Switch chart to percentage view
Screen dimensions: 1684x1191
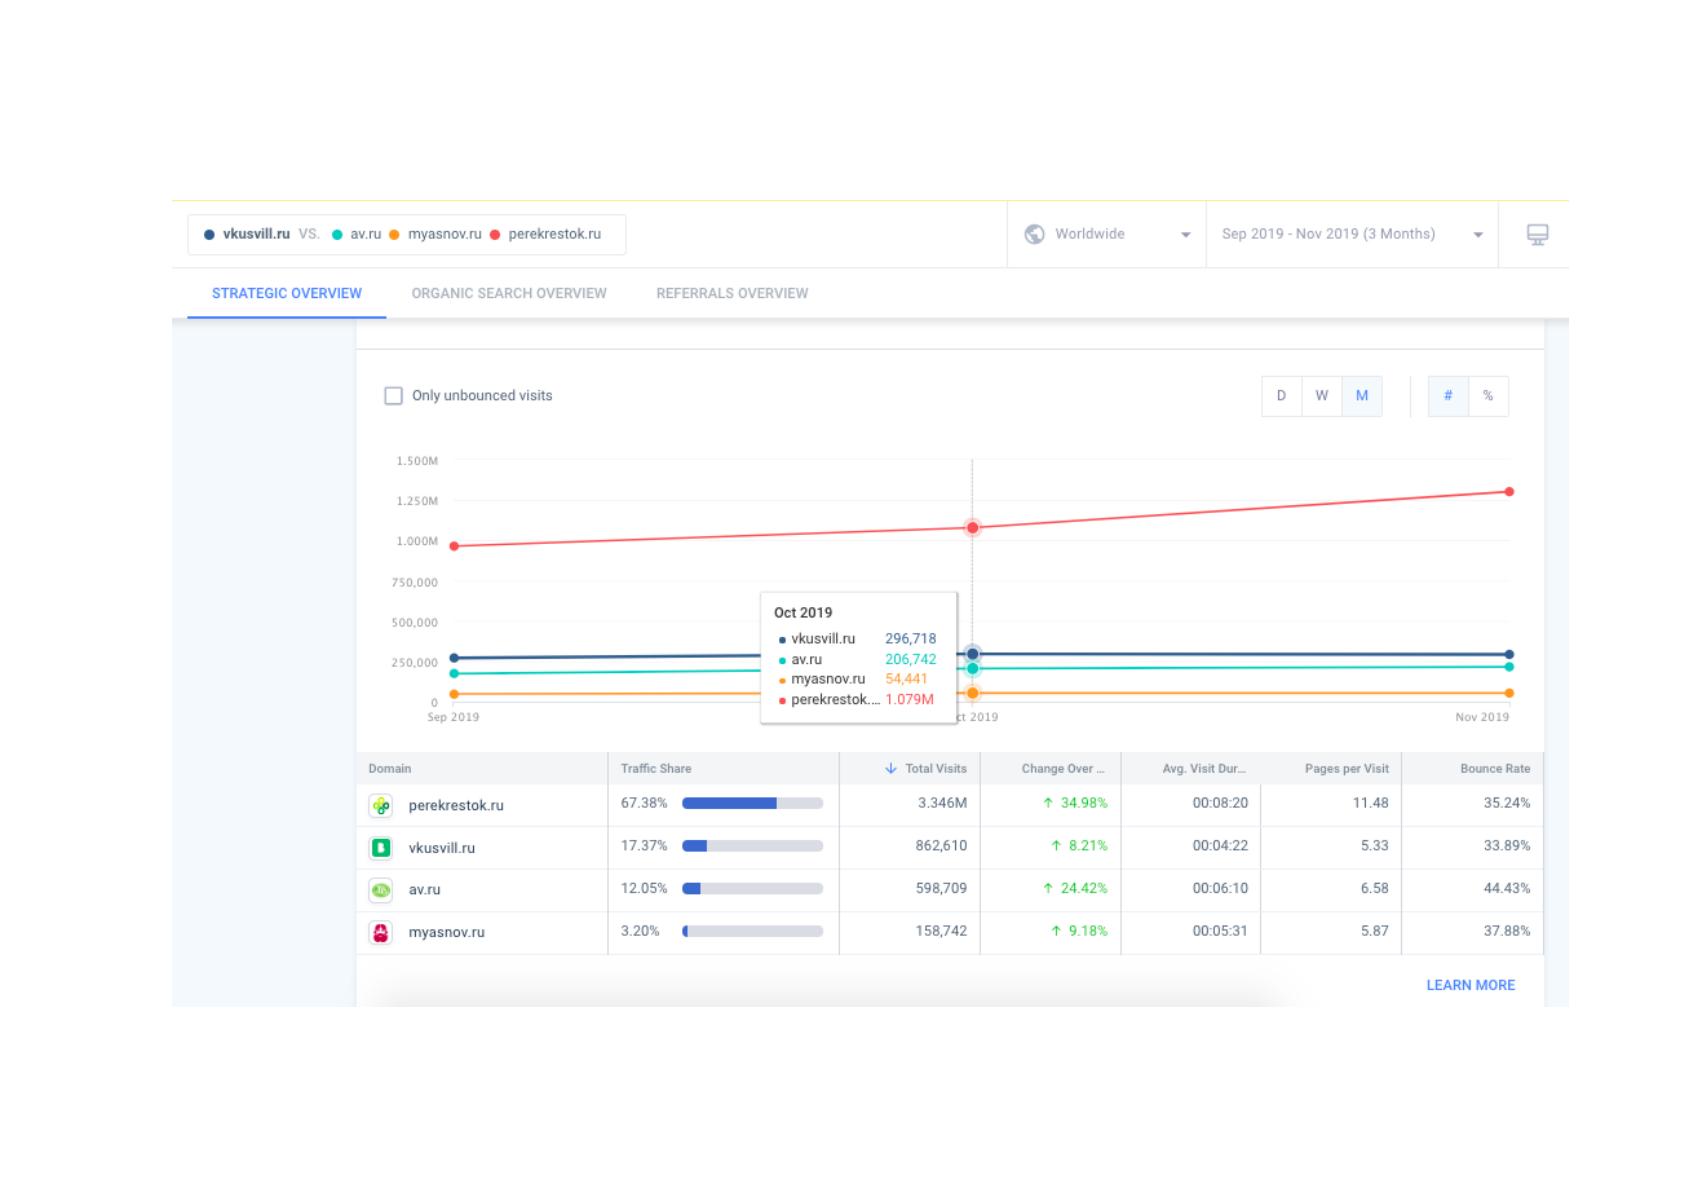pyautogui.click(x=1488, y=396)
